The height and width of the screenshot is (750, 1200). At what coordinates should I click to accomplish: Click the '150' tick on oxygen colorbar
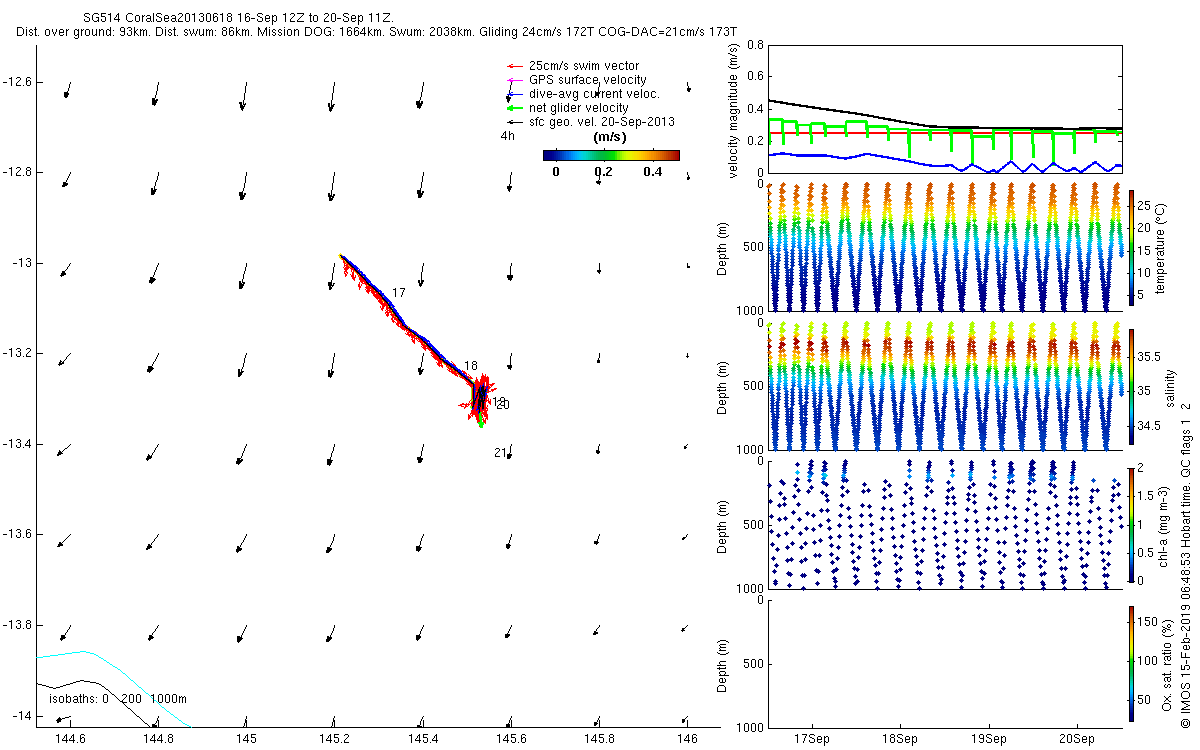point(1148,622)
